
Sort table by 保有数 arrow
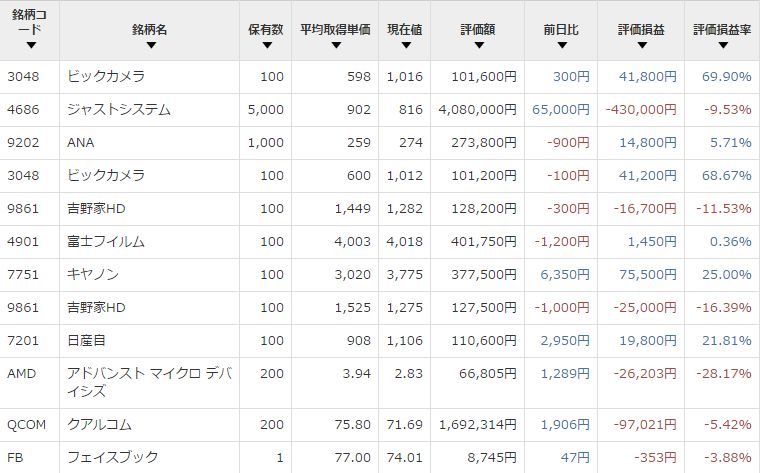tap(267, 45)
